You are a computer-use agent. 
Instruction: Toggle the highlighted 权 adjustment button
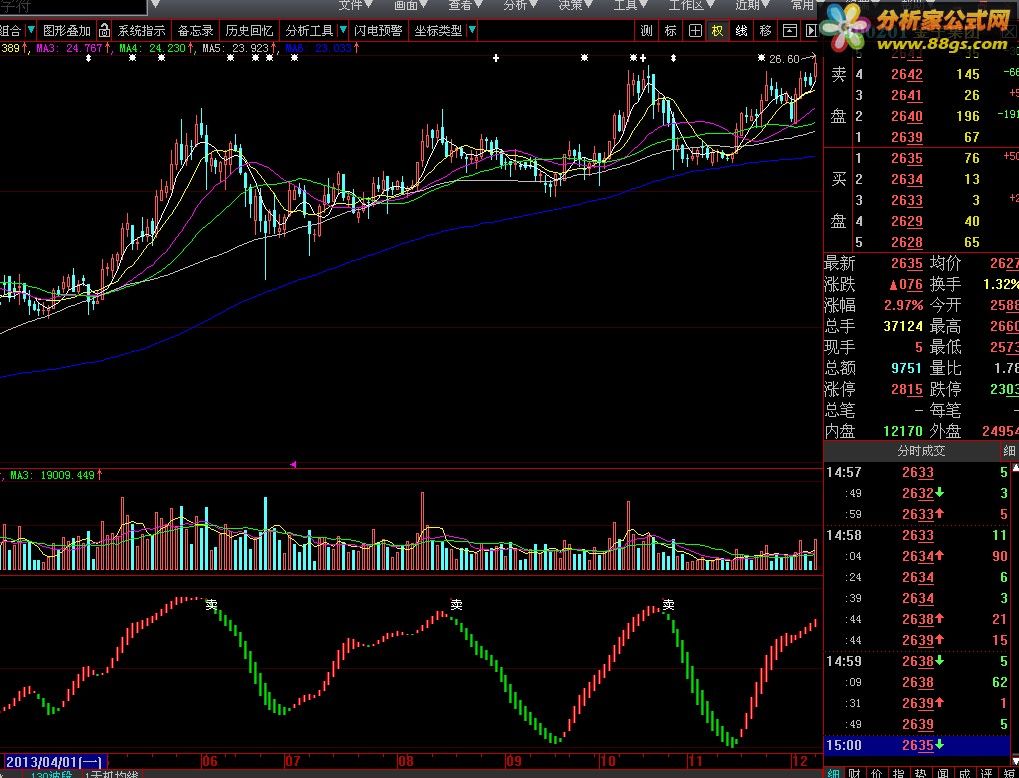coord(717,31)
